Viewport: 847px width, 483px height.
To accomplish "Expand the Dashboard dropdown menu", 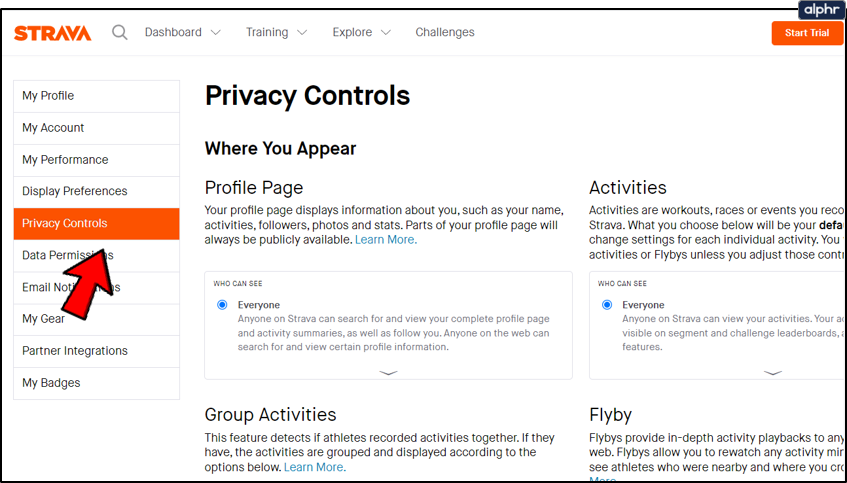I will tap(182, 32).
